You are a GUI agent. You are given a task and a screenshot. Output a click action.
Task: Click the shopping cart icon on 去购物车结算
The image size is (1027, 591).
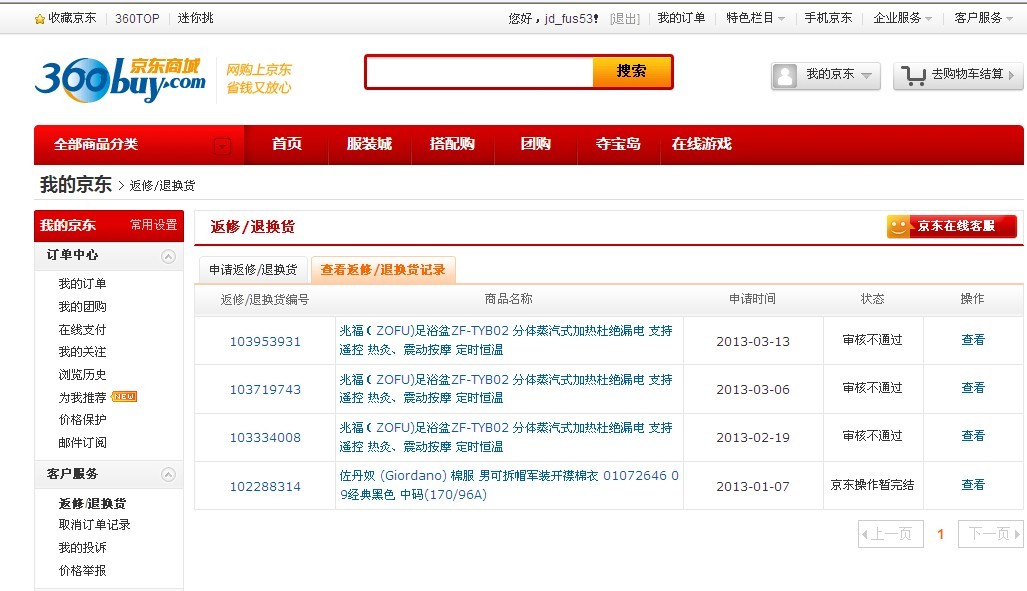(913, 75)
